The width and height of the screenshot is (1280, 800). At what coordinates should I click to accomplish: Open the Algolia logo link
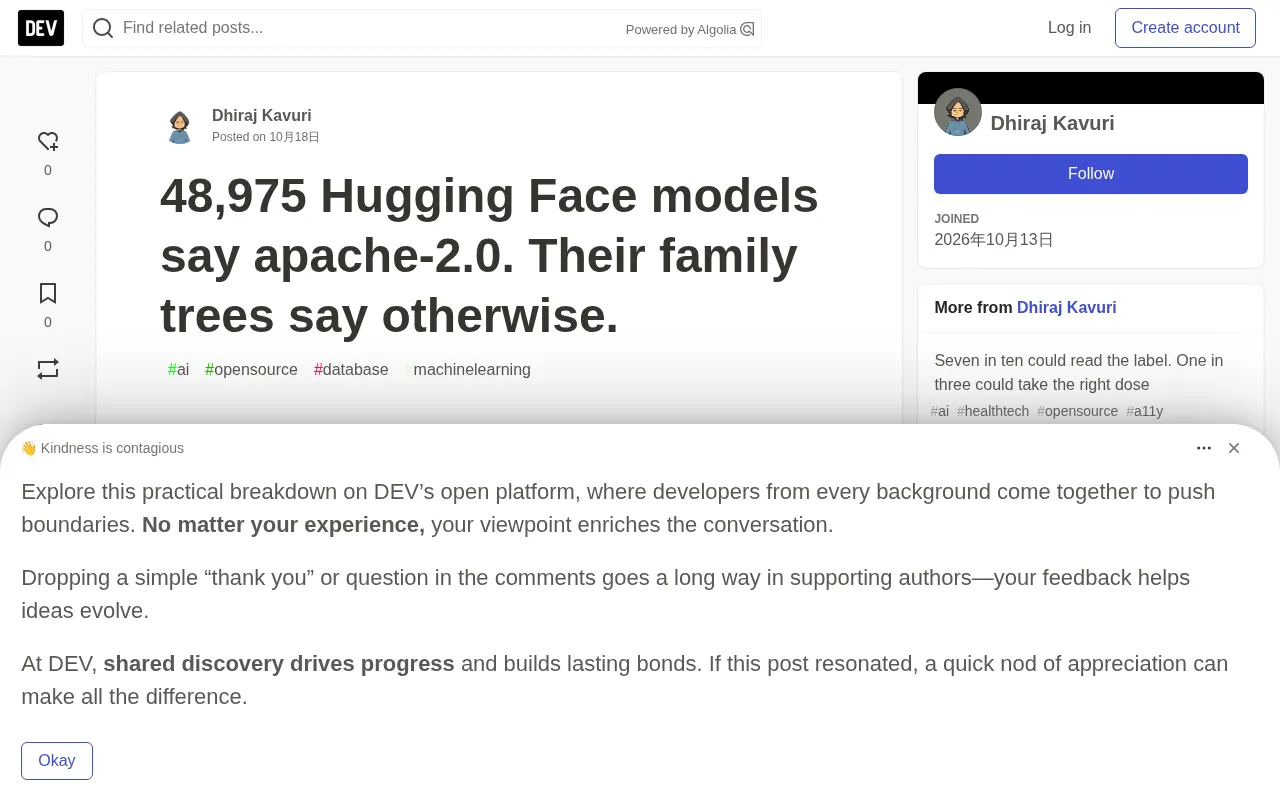747,29
